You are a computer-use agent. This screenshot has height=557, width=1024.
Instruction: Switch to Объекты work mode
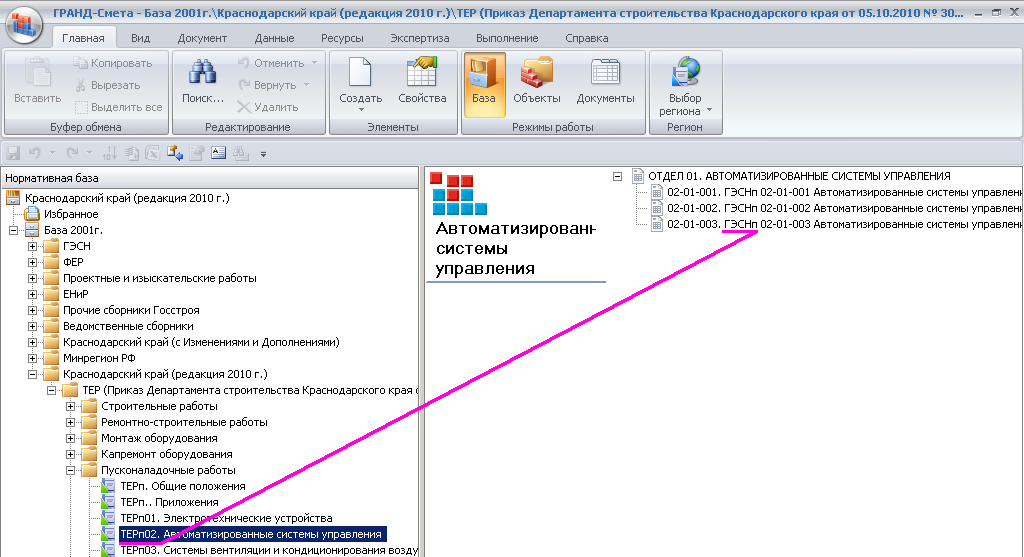point(536,81)
